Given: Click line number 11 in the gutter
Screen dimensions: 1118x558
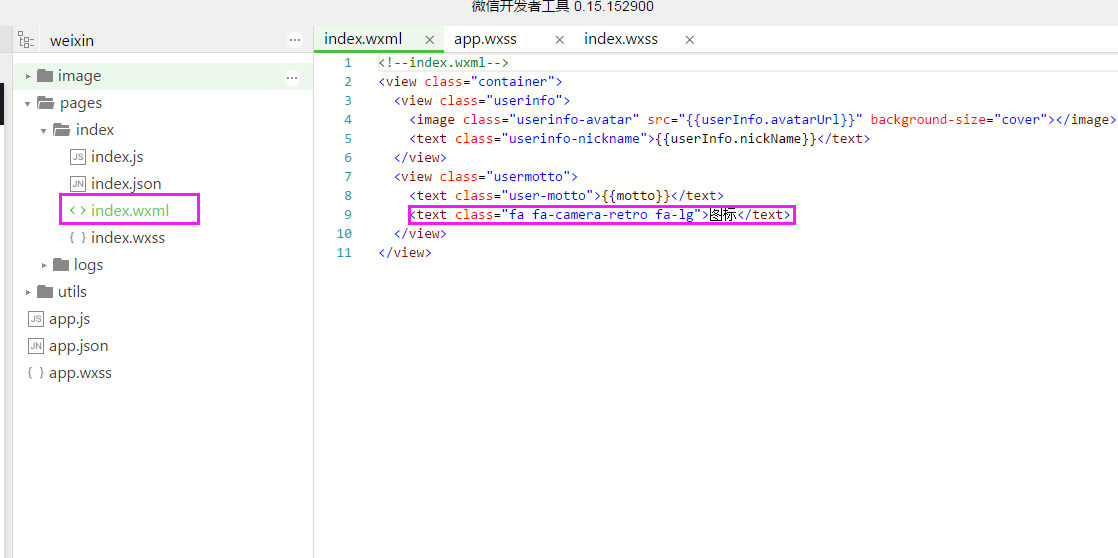Looking at the screenshot, I should (344, 252).
